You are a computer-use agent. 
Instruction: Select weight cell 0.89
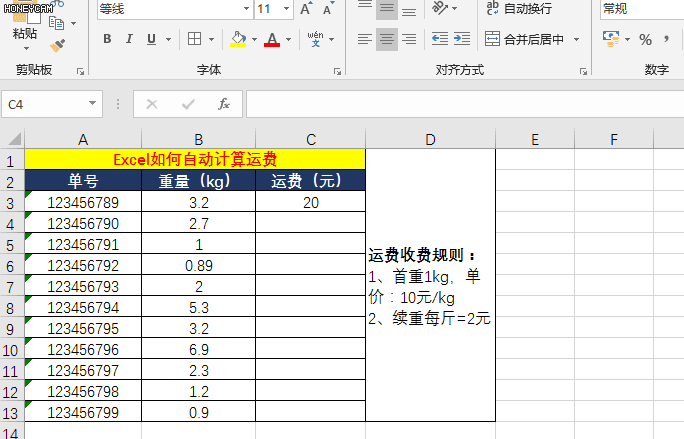point(198,265)
